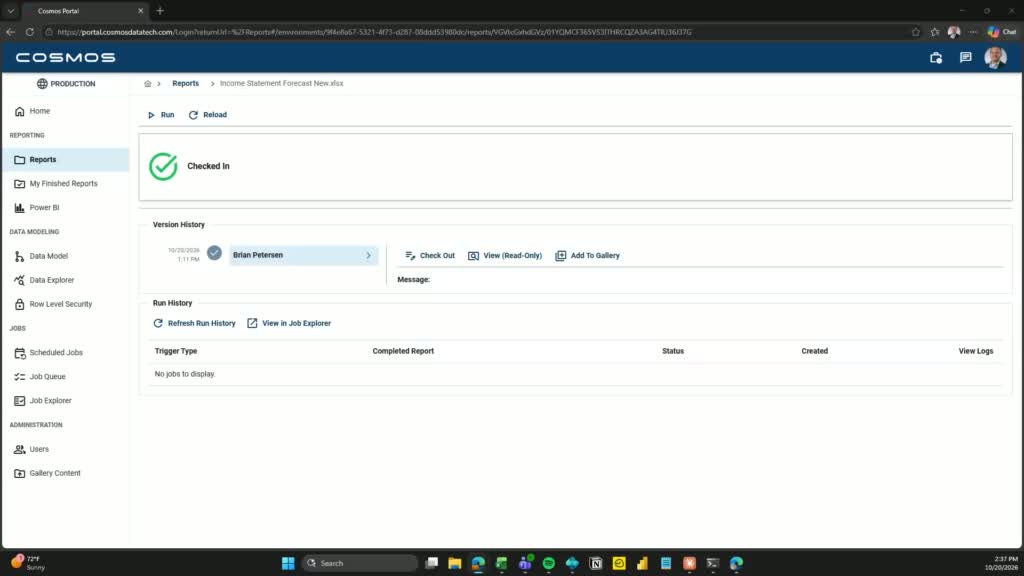Click the Checked In status icon
1024x576 pixels.
click(x=163, y=167)
